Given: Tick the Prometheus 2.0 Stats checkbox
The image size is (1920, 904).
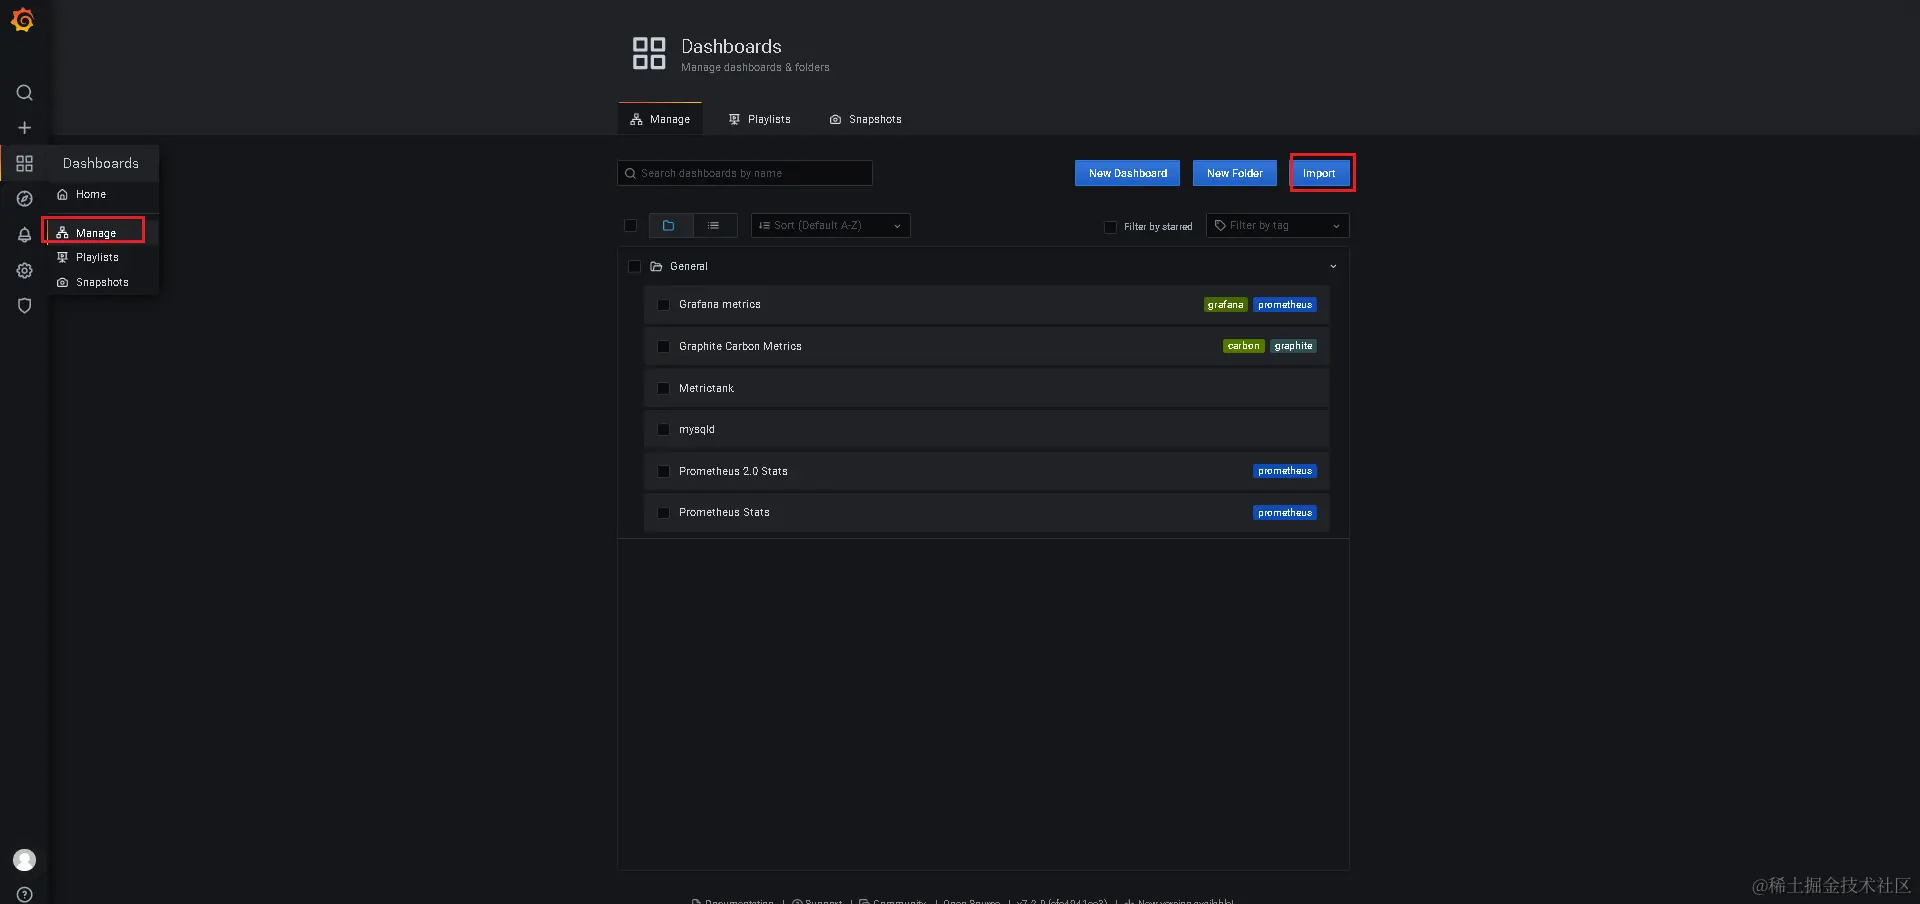Looking at the screenshot, I should point(663,471).
